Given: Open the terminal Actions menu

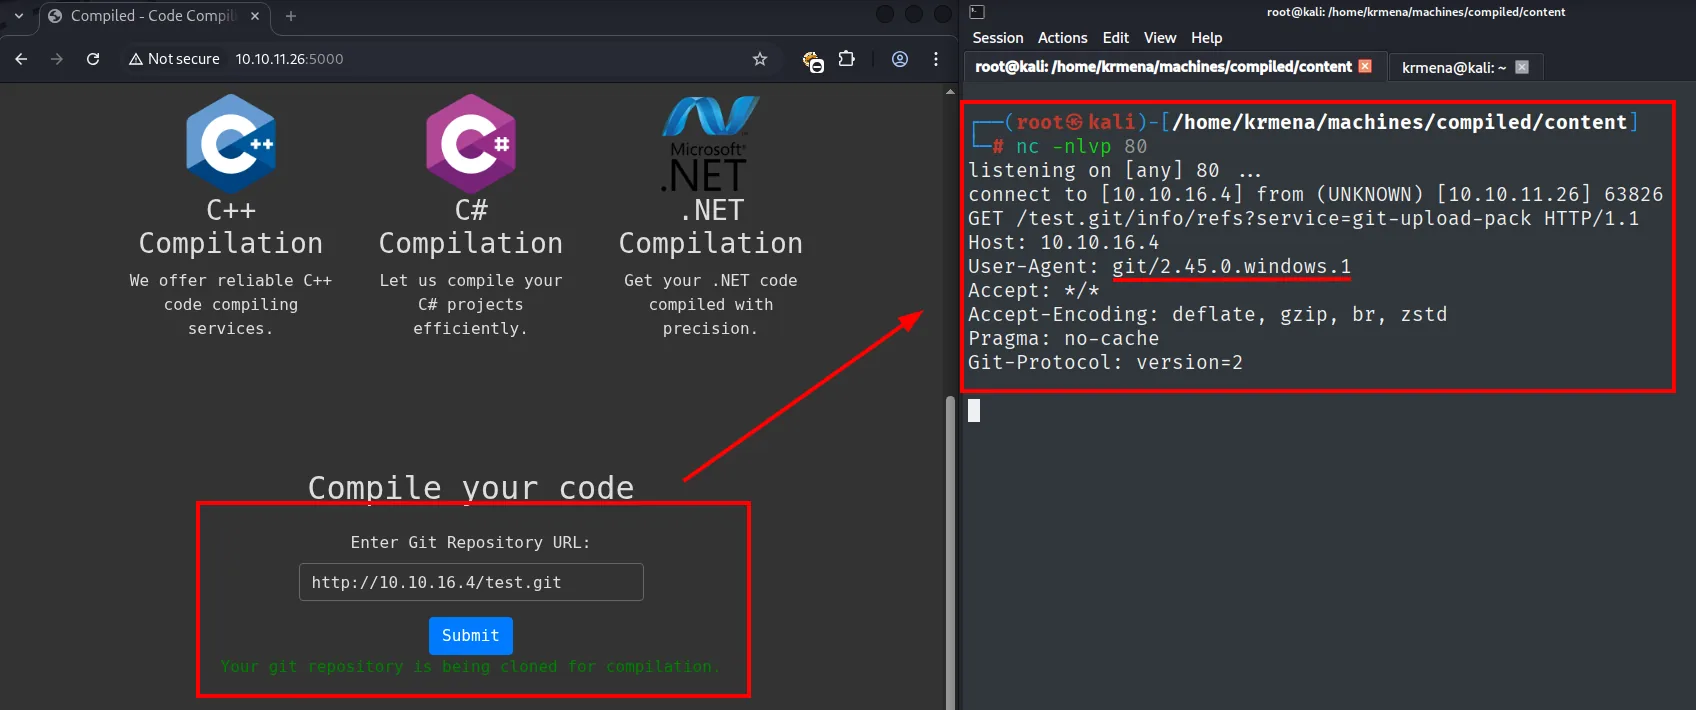Looking at the screenshot, I should [1062, 38].
